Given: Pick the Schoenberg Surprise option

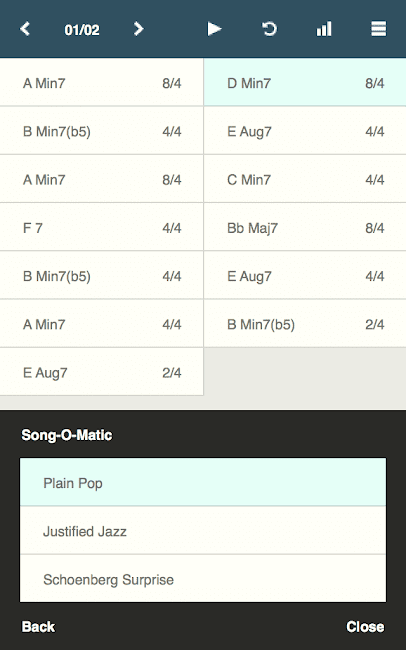Looking at the screenshot, I should click(x=203, y=579).
